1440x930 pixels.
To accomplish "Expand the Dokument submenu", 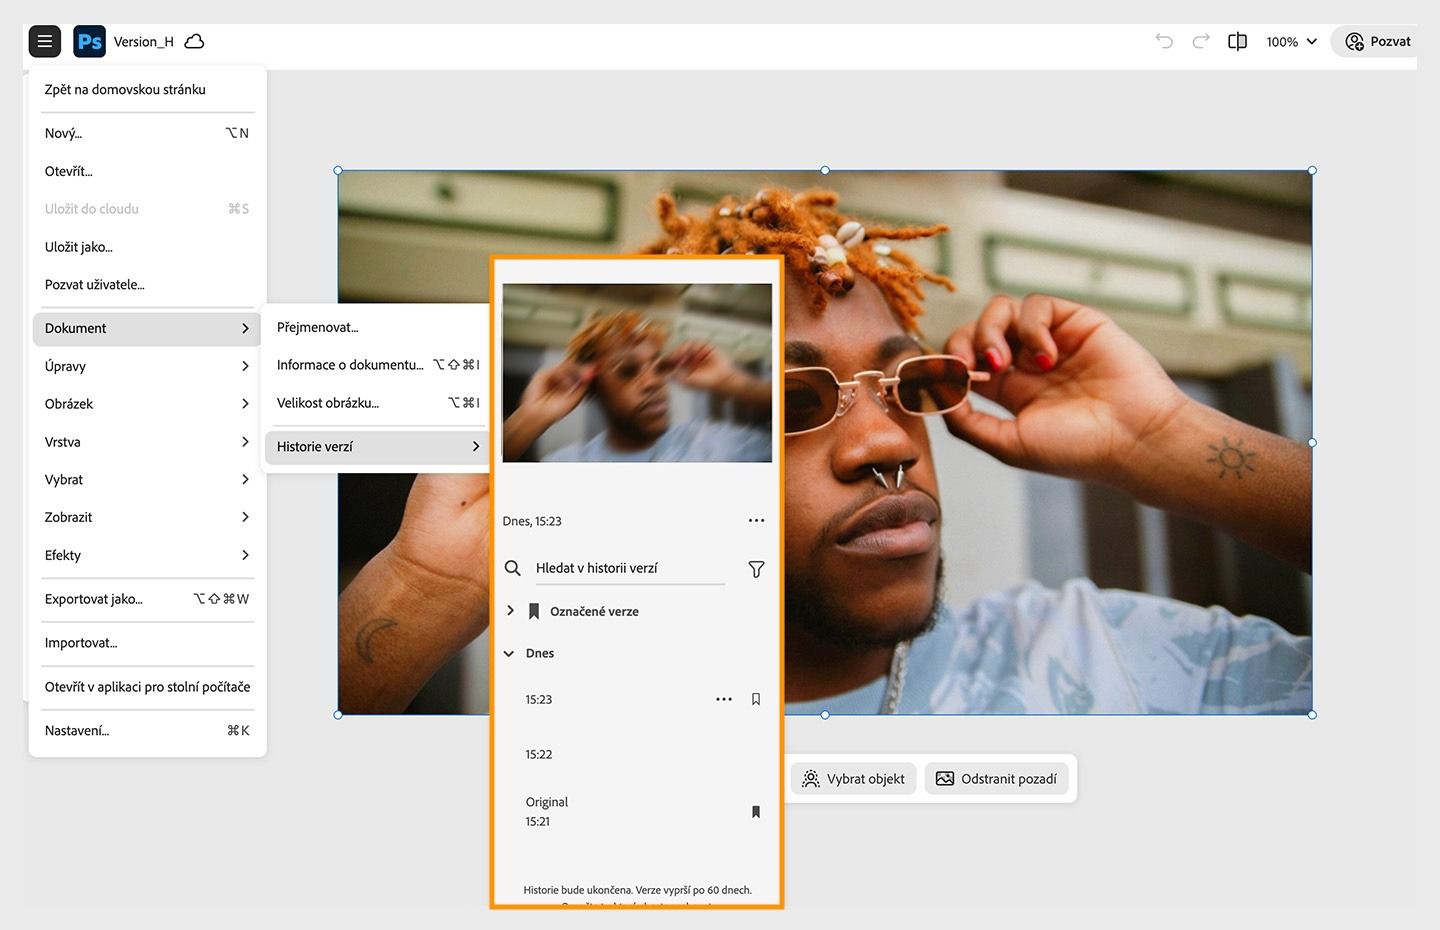I will [x=147, y=328].
